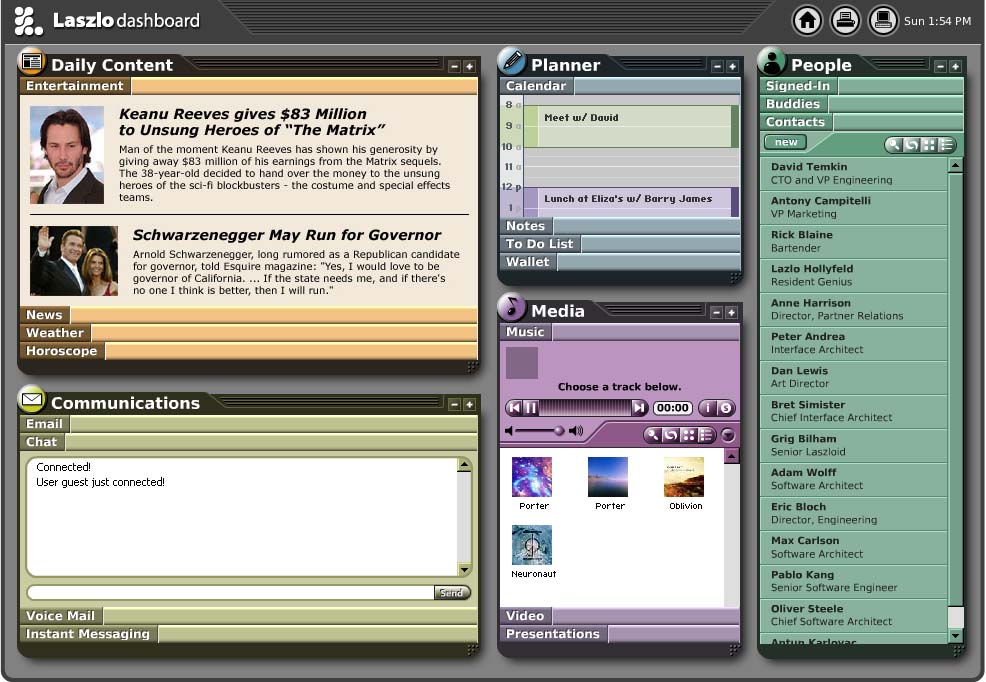Click refresh icon in Media toolbar
Image resolution: width=986 pixels, height=682 pixels.
(671, 435)
